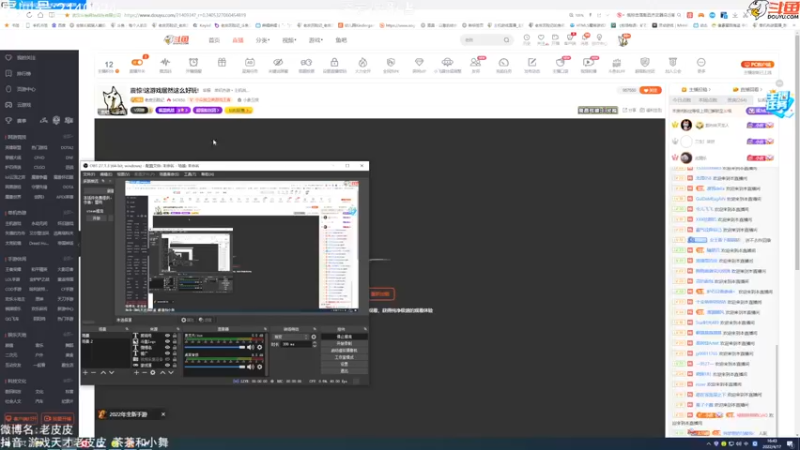Click 开始录制 button in OBS controls
Image resolution: width=800 pixels, height=450 pixels.
[x=344, y=344]
